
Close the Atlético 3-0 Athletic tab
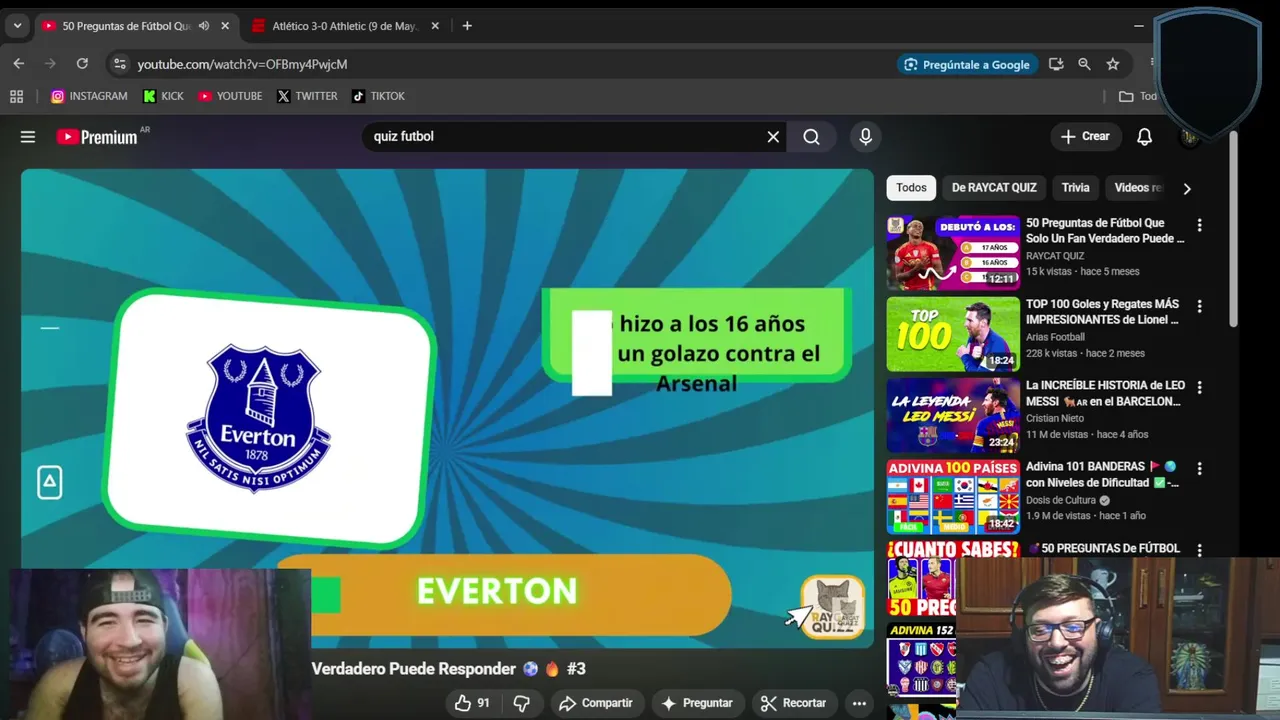pyautogui.click(x=435, y=26)
